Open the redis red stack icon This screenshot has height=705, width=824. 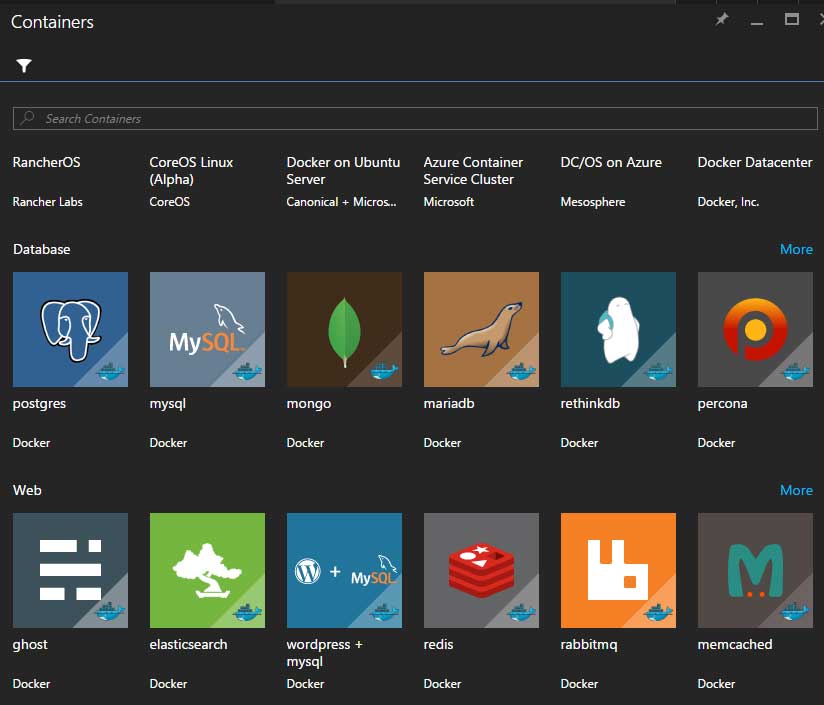(481, 570)
